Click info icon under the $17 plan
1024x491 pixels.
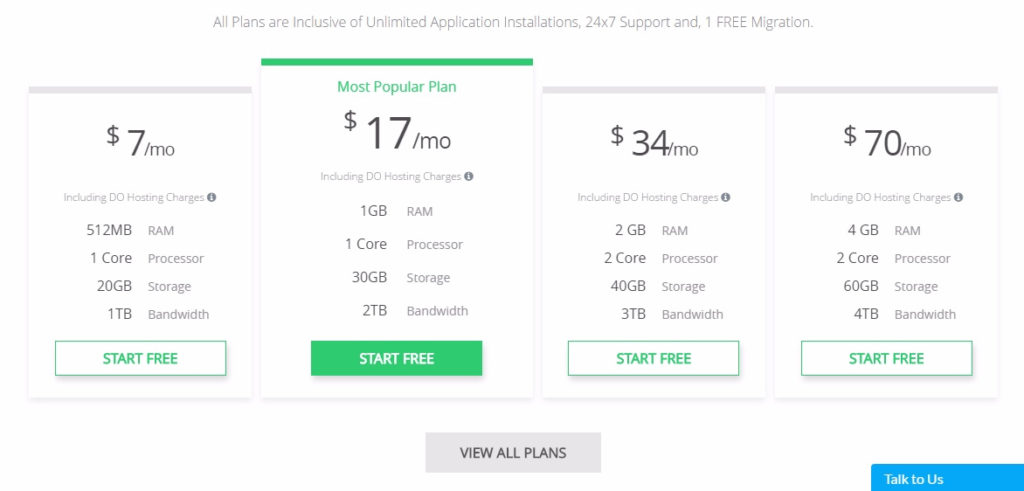(x=469, y=176)
